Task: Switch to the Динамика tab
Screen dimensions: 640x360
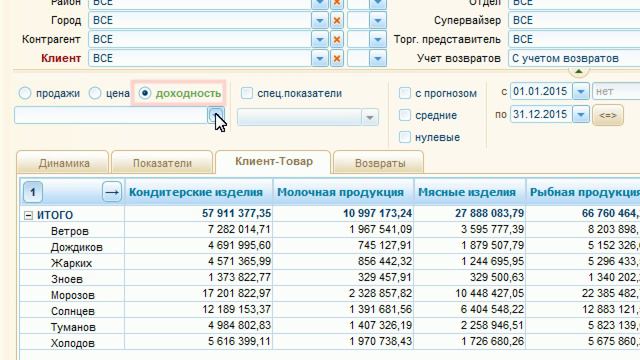Action: [64, 163]
